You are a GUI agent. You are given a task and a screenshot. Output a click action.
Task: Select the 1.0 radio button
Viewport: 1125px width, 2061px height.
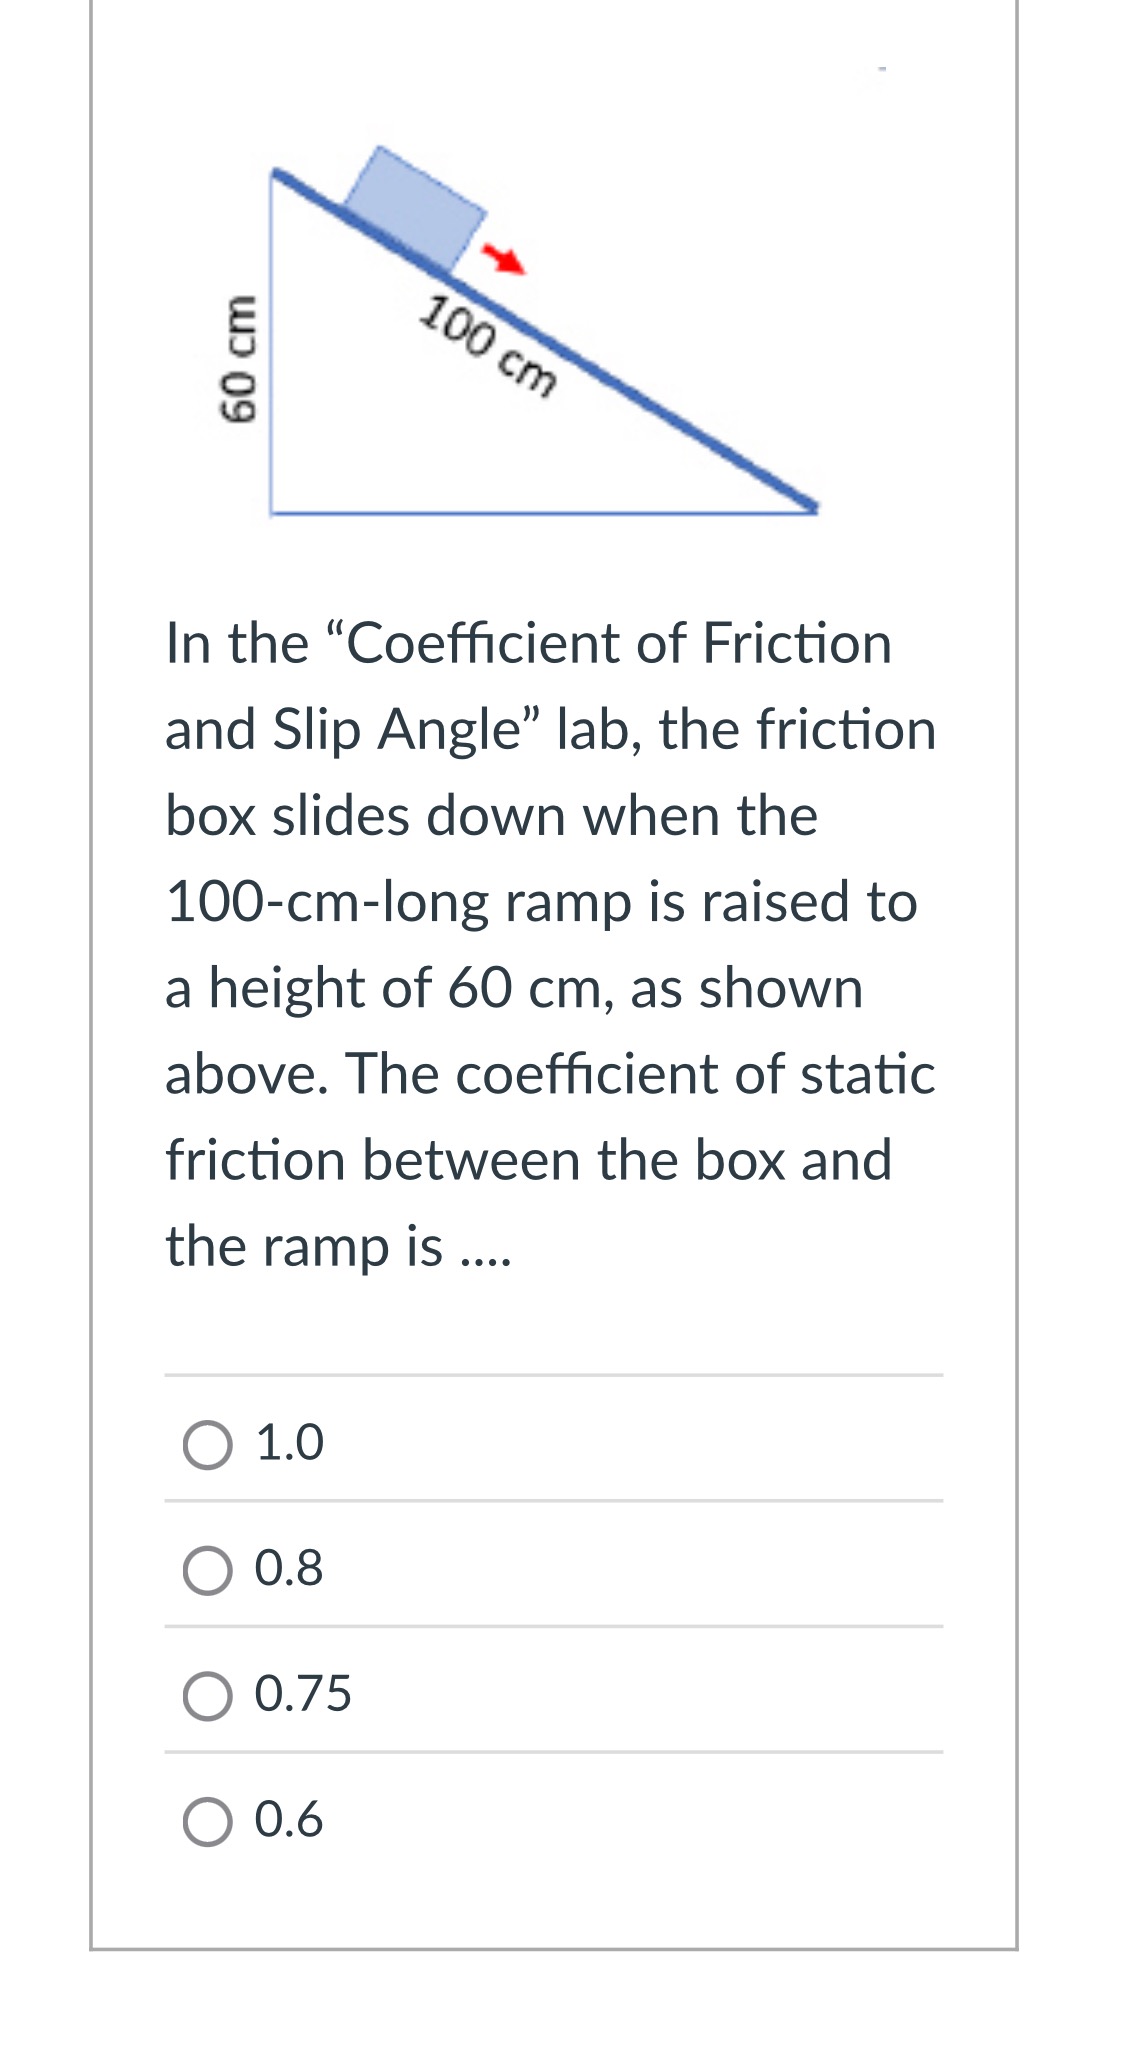click(x=208, y=1445)
